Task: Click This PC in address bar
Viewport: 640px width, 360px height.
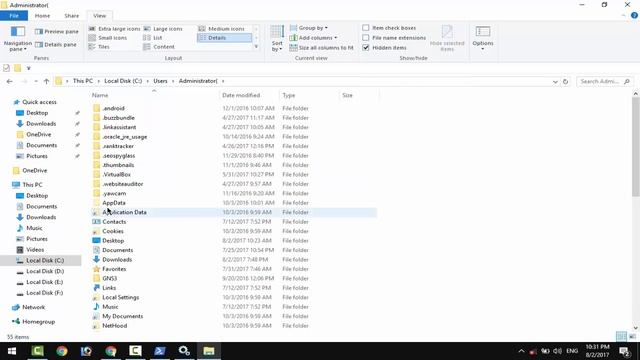Action: pyautogui.click(x=82, y=81)
